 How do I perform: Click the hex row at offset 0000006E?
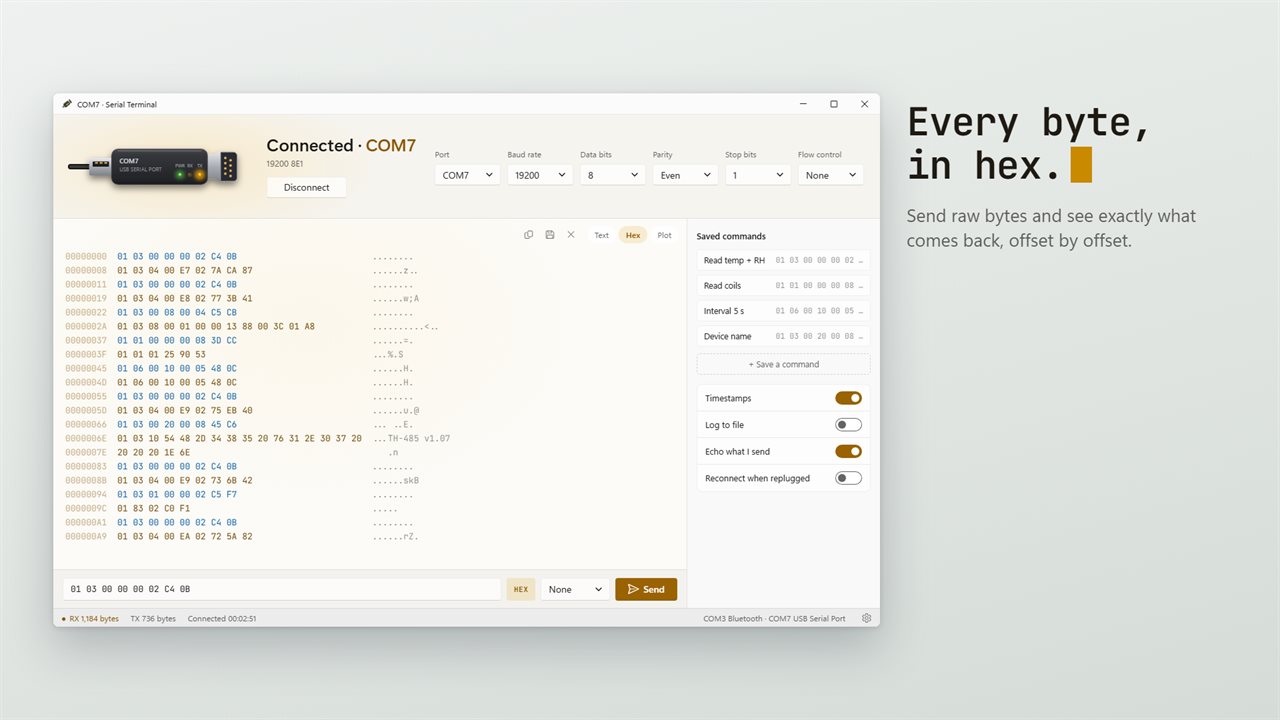[x=258, y=438]
